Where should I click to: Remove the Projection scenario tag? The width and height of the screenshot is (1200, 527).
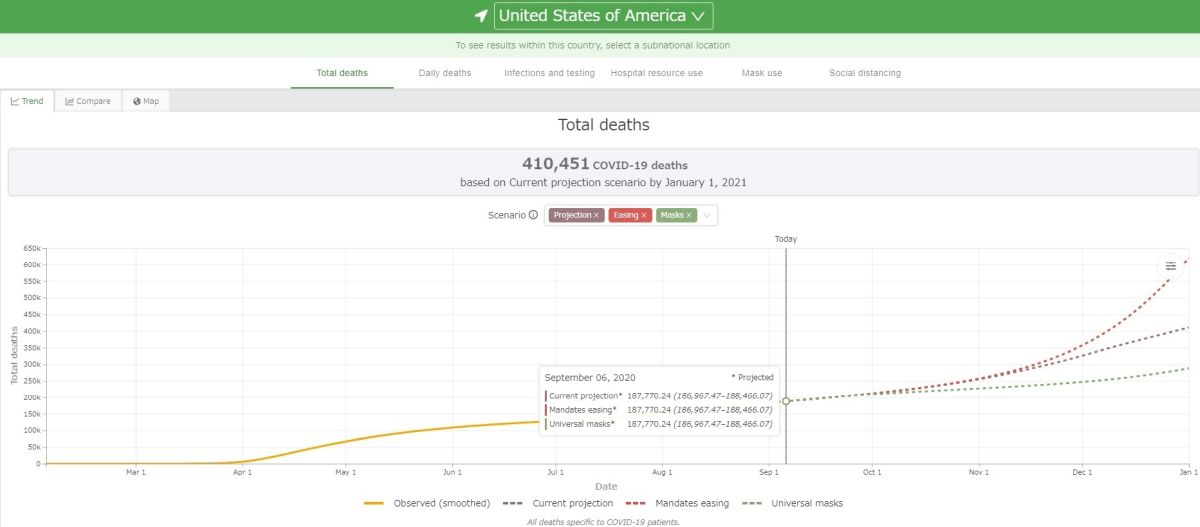pyautogui.click(x=597, y=215)
